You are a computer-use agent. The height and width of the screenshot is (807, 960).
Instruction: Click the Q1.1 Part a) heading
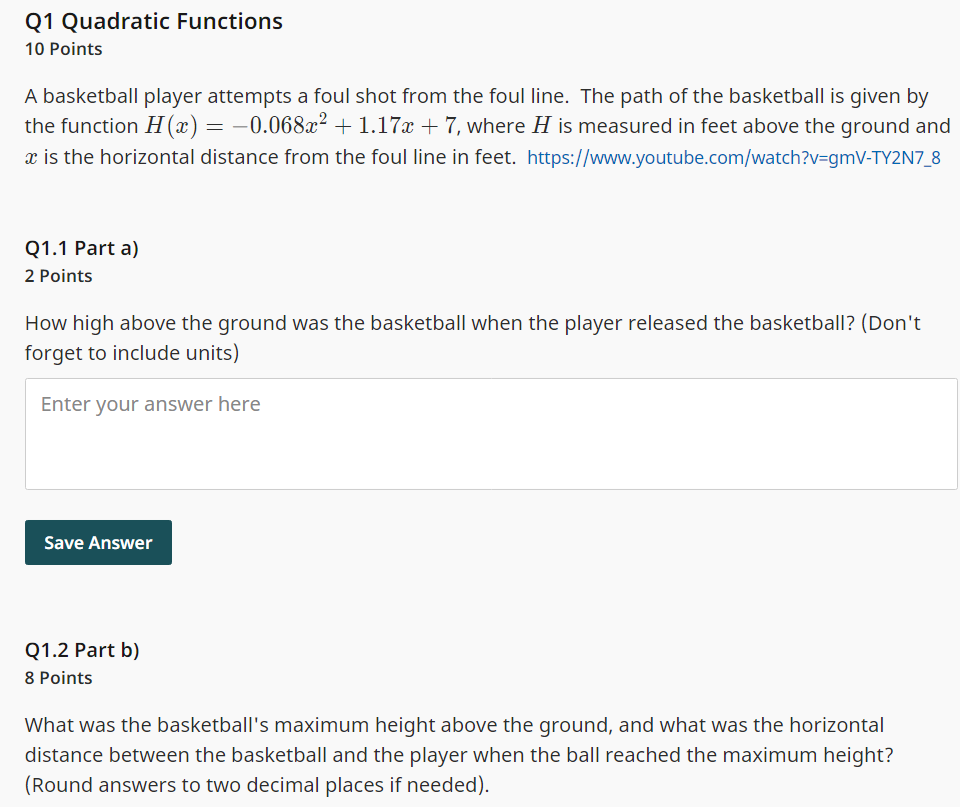tap(82, 247)
